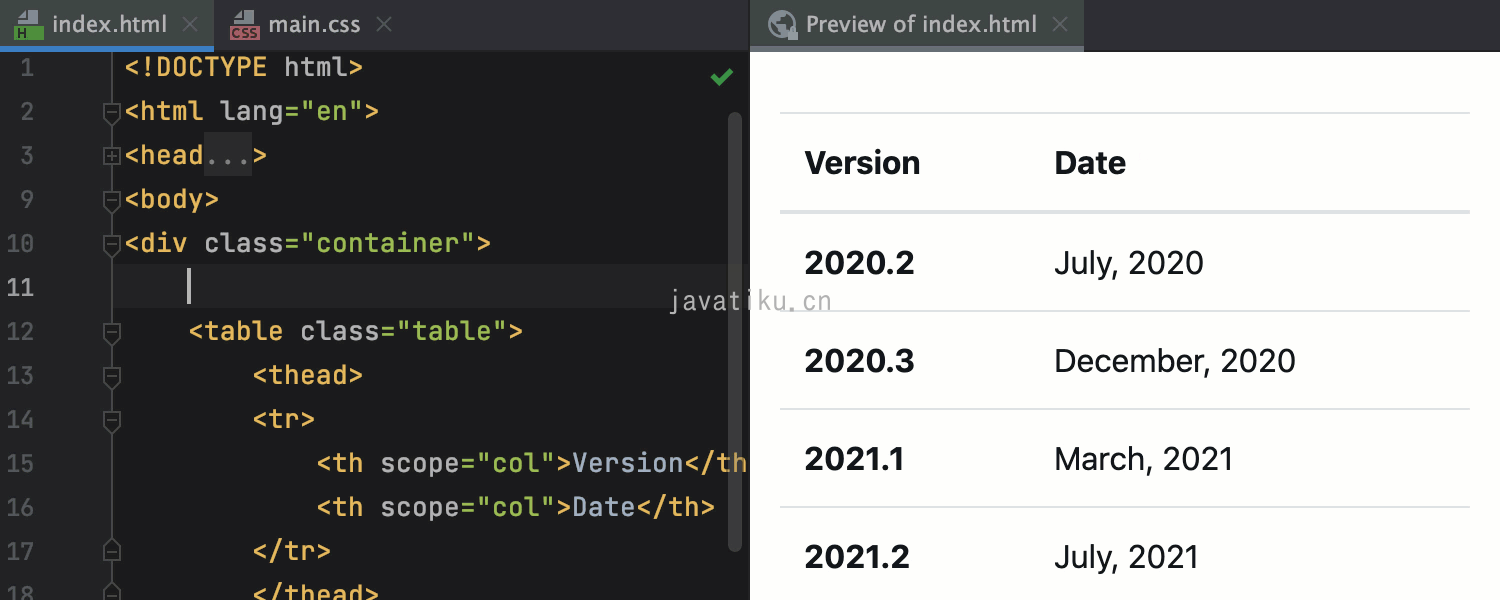The image size is (1500, 600).
Task: Click the Date th code on line 16
Action: pos(516,507)
